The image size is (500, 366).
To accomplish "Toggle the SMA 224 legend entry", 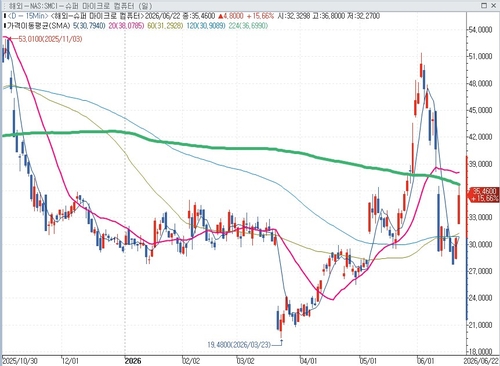I will pos(248,26).
